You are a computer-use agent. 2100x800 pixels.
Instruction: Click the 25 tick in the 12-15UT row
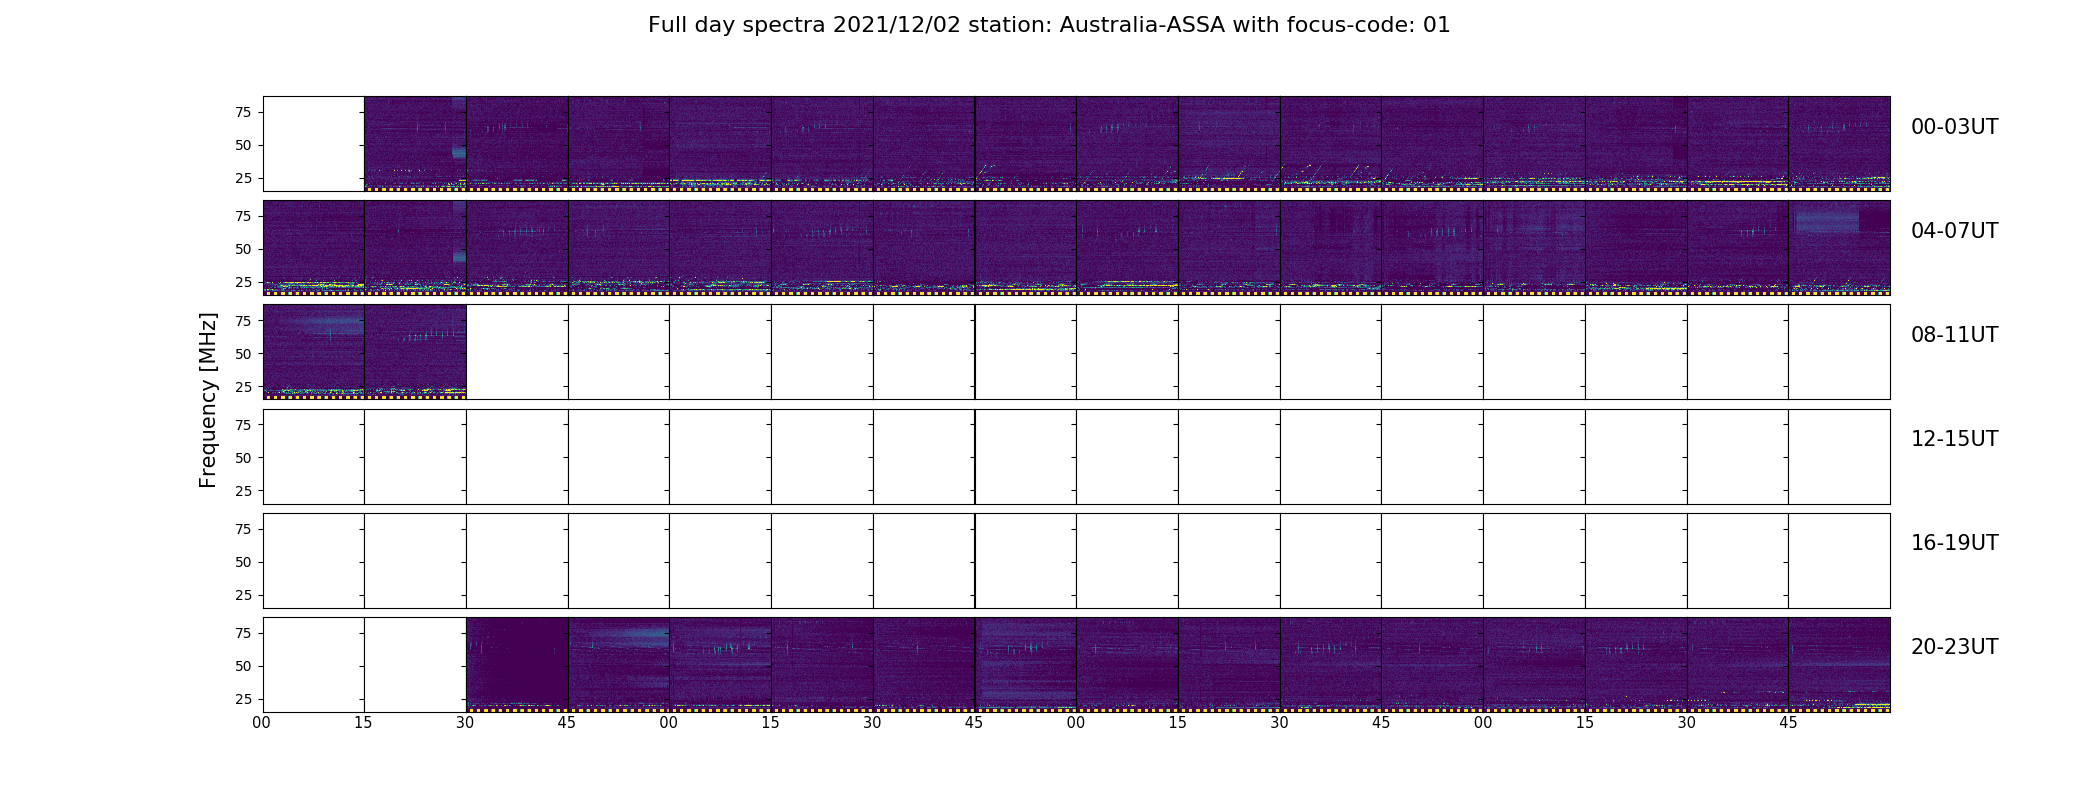243,491
